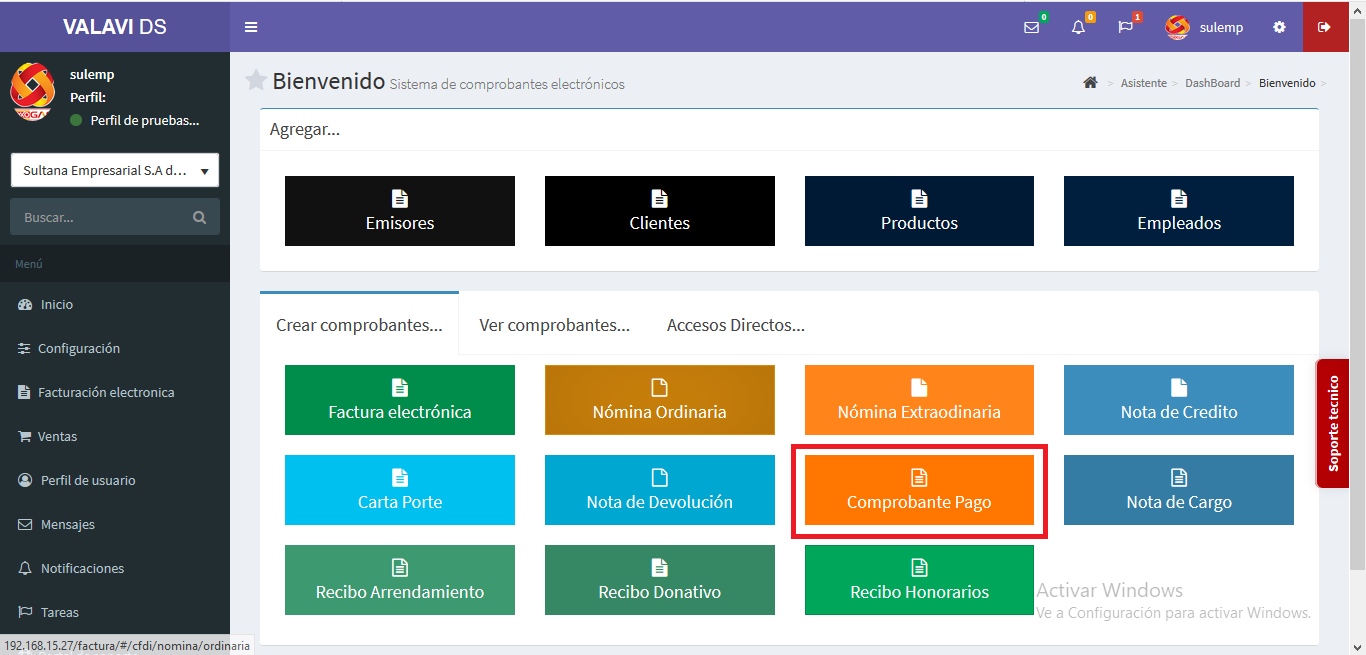Open the sulemp user menu in header
1366x655 pixels.
1205,27
